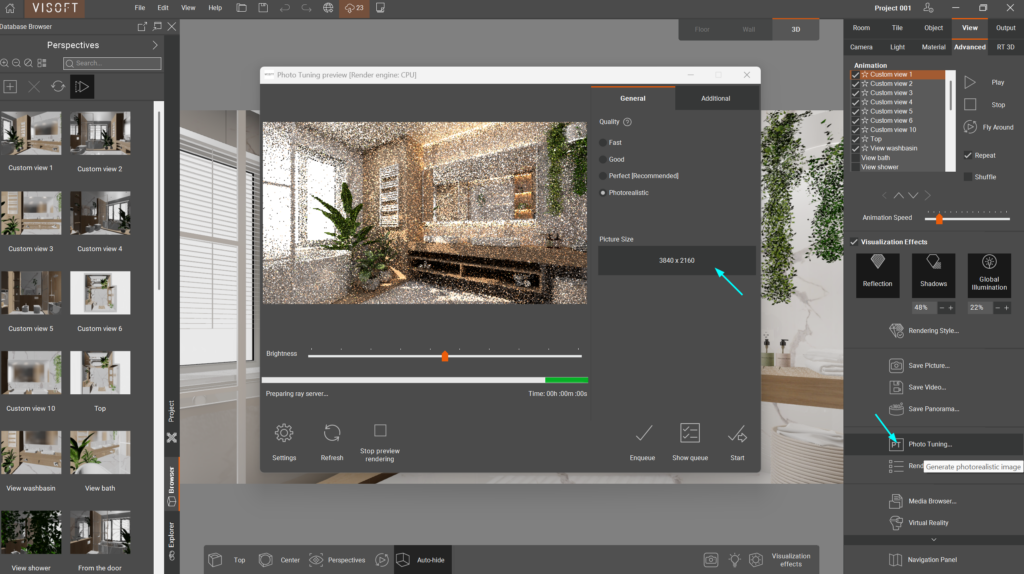Switch to the Material tab
The height and width of the screenshot is (574, 1024).
point(933,47)
